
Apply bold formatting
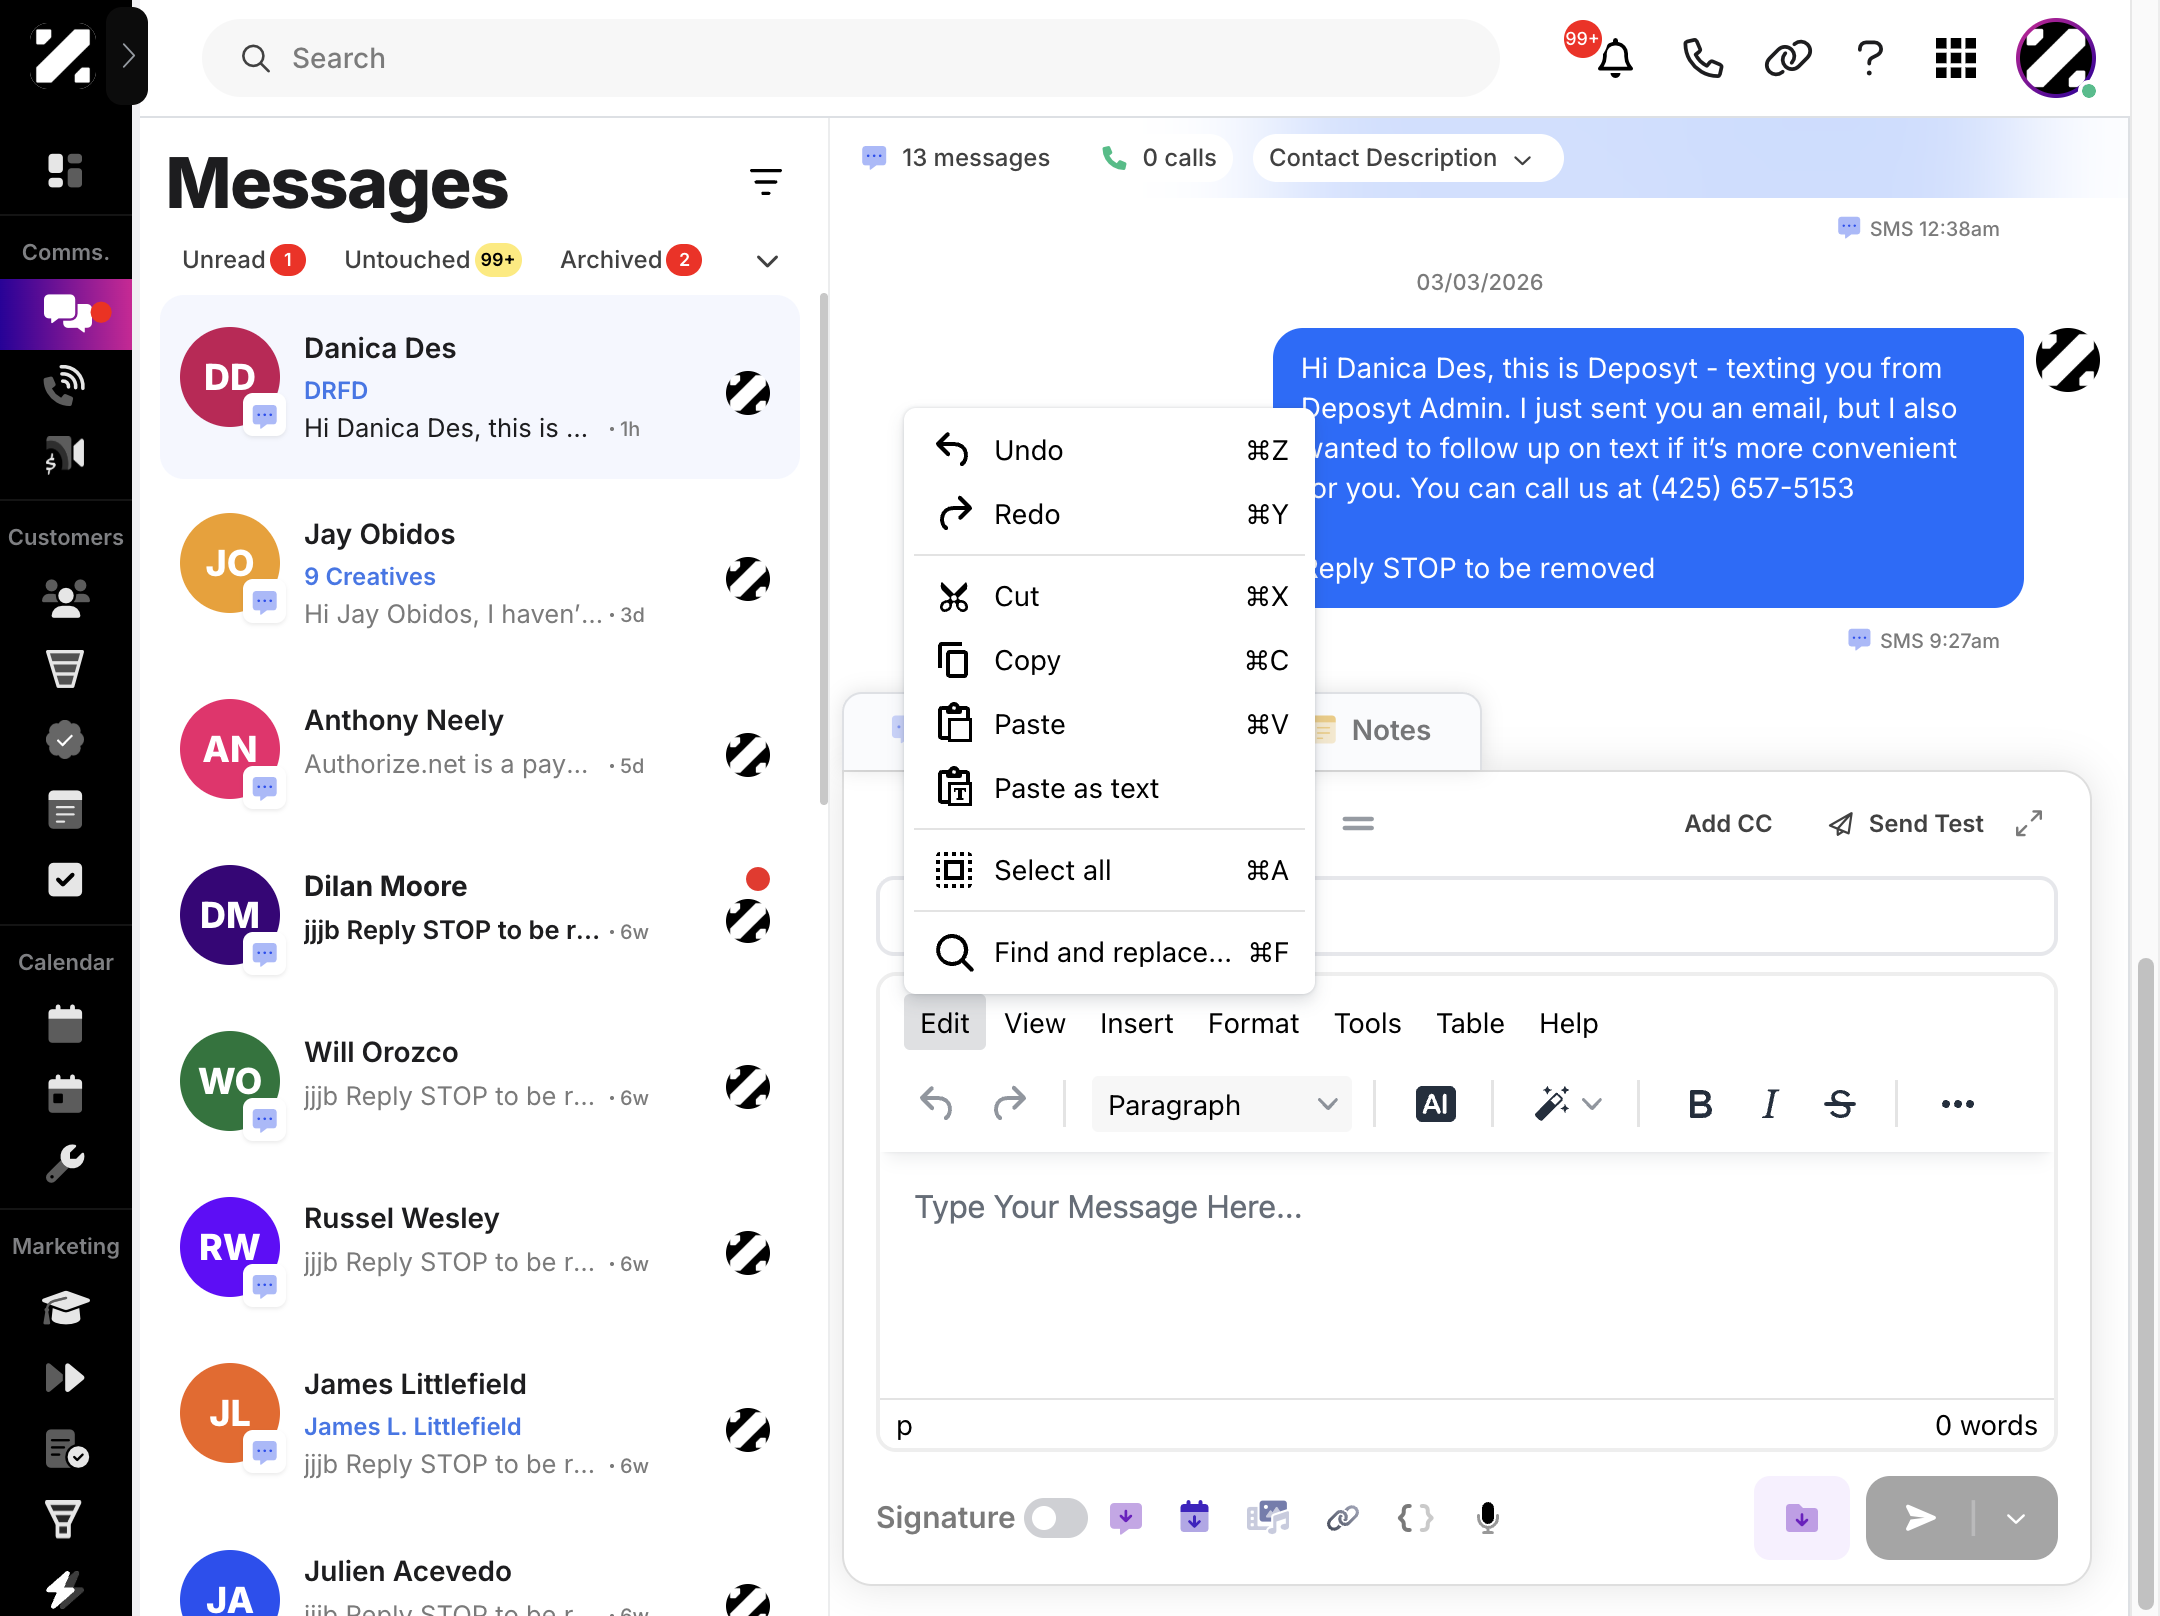[1699, 1104]
